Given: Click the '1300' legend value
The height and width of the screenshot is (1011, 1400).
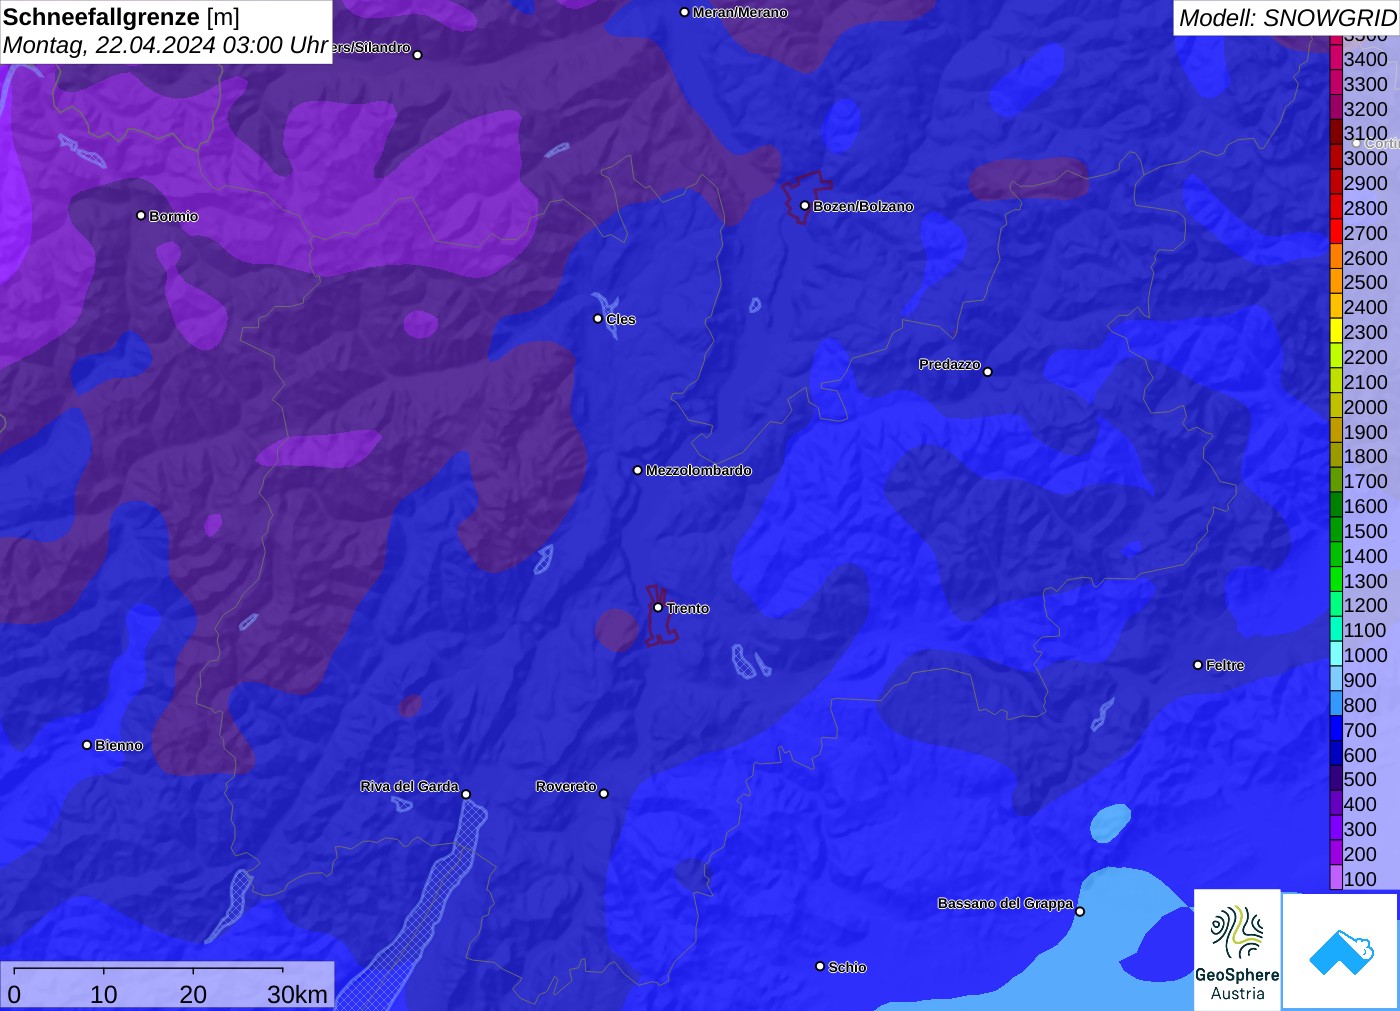Looking at the screenshot, I should (1365, 581).
